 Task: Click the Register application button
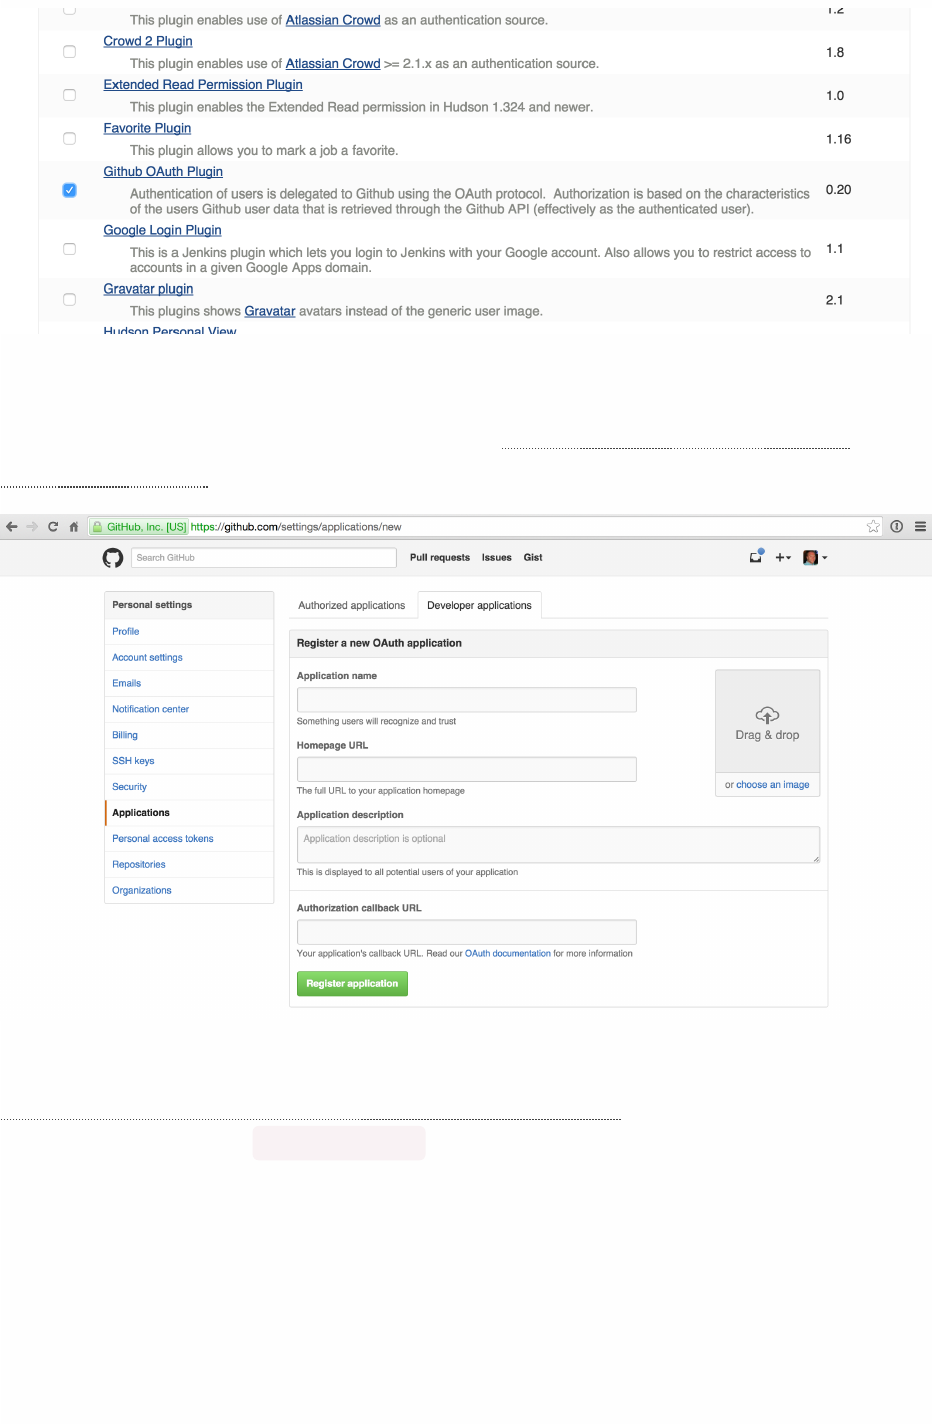click(352, 984)
